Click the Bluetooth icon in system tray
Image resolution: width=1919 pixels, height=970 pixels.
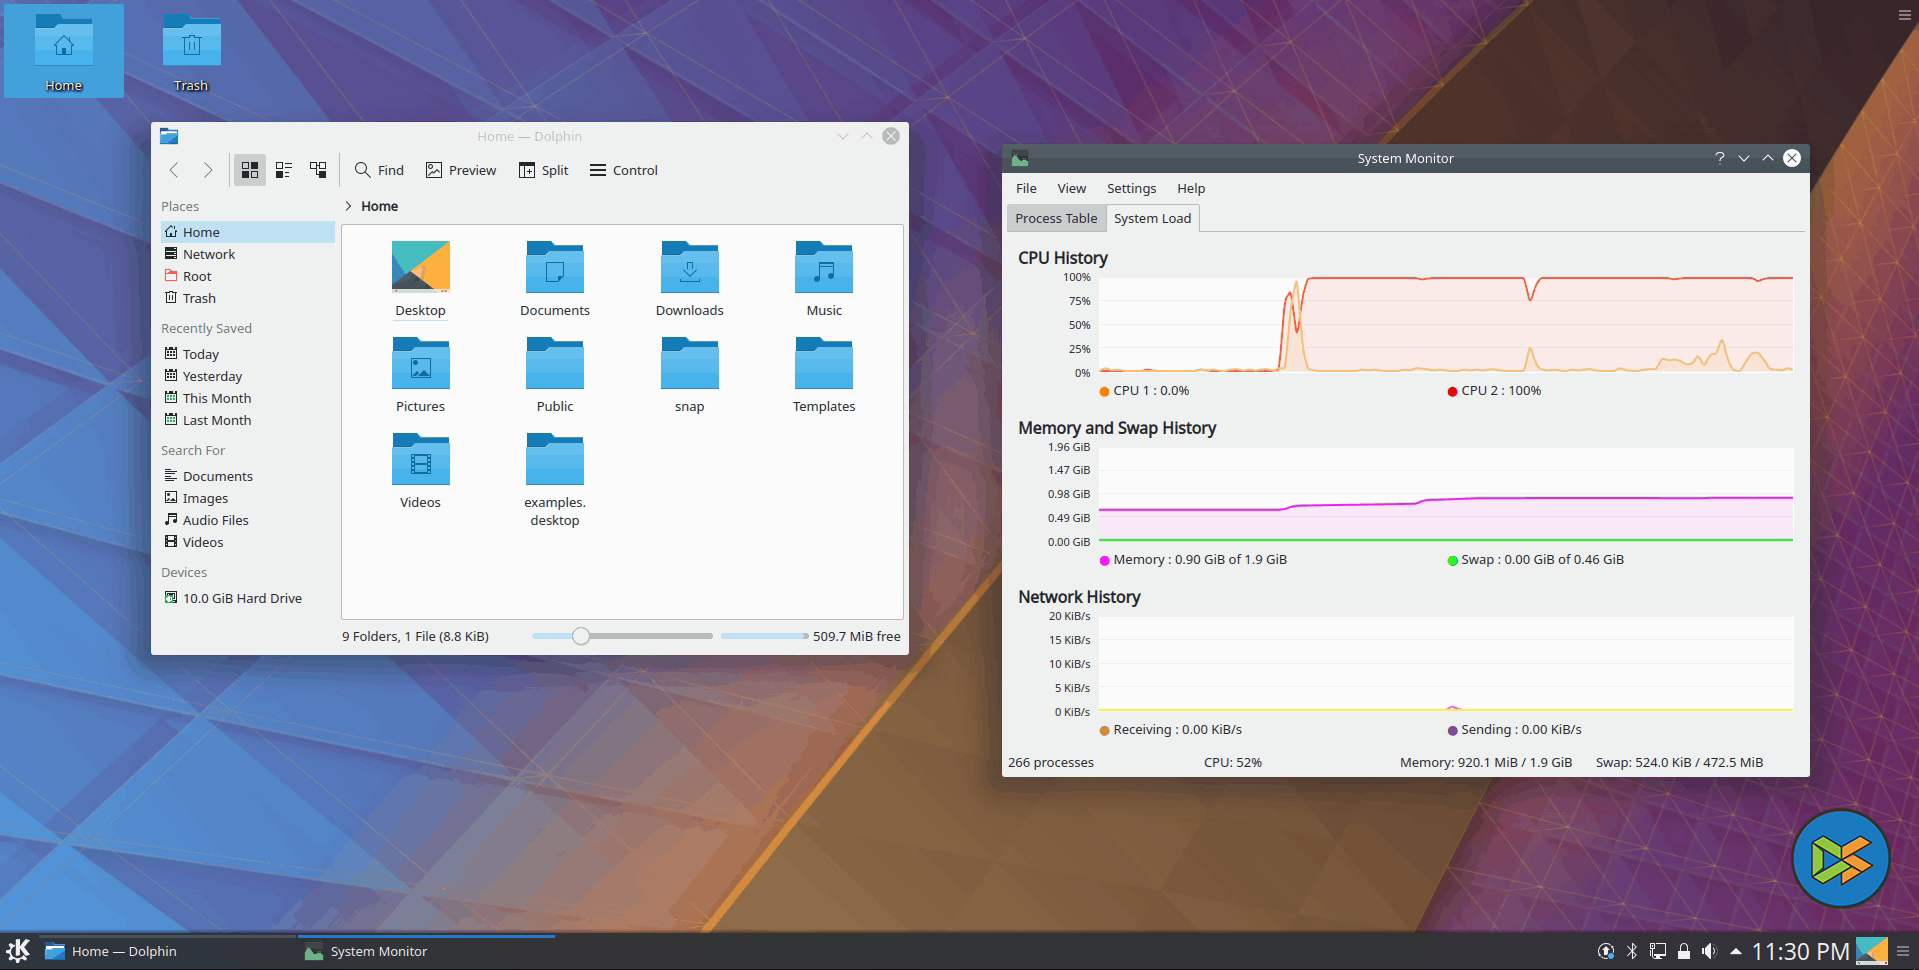tap(1632, 951)
